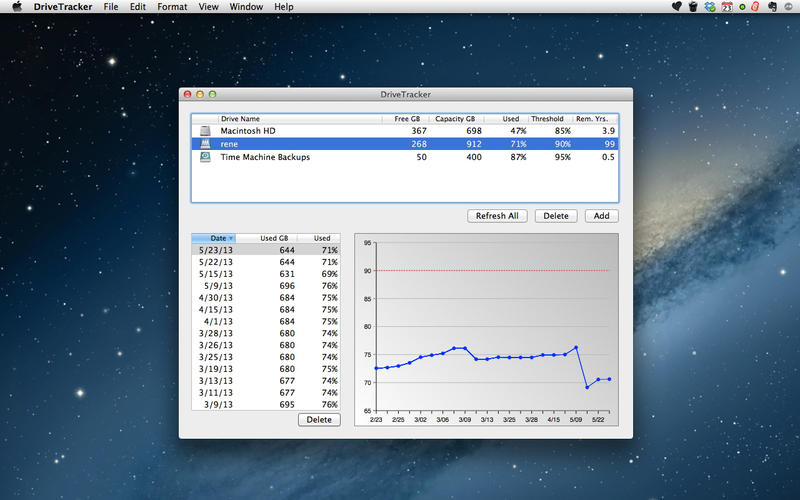Click the Drive Name column header
The image size is (800, 500).
point(300,119)
